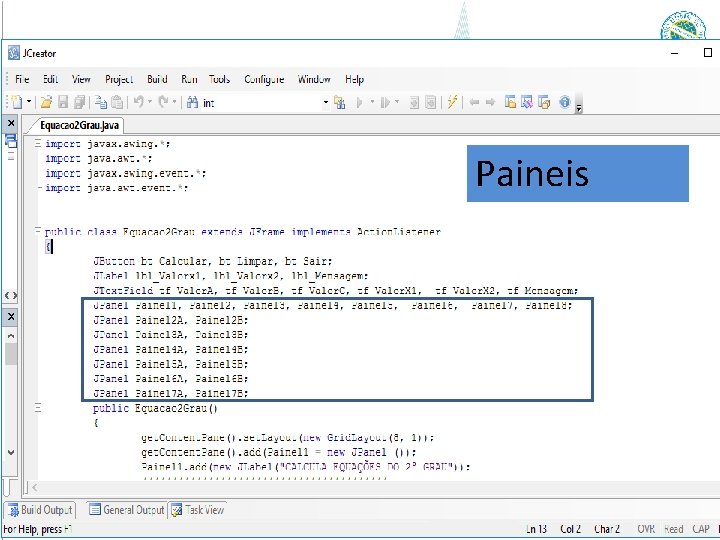
Task: Click the 'Char 2' status bar entry
Action: [607, 529]
